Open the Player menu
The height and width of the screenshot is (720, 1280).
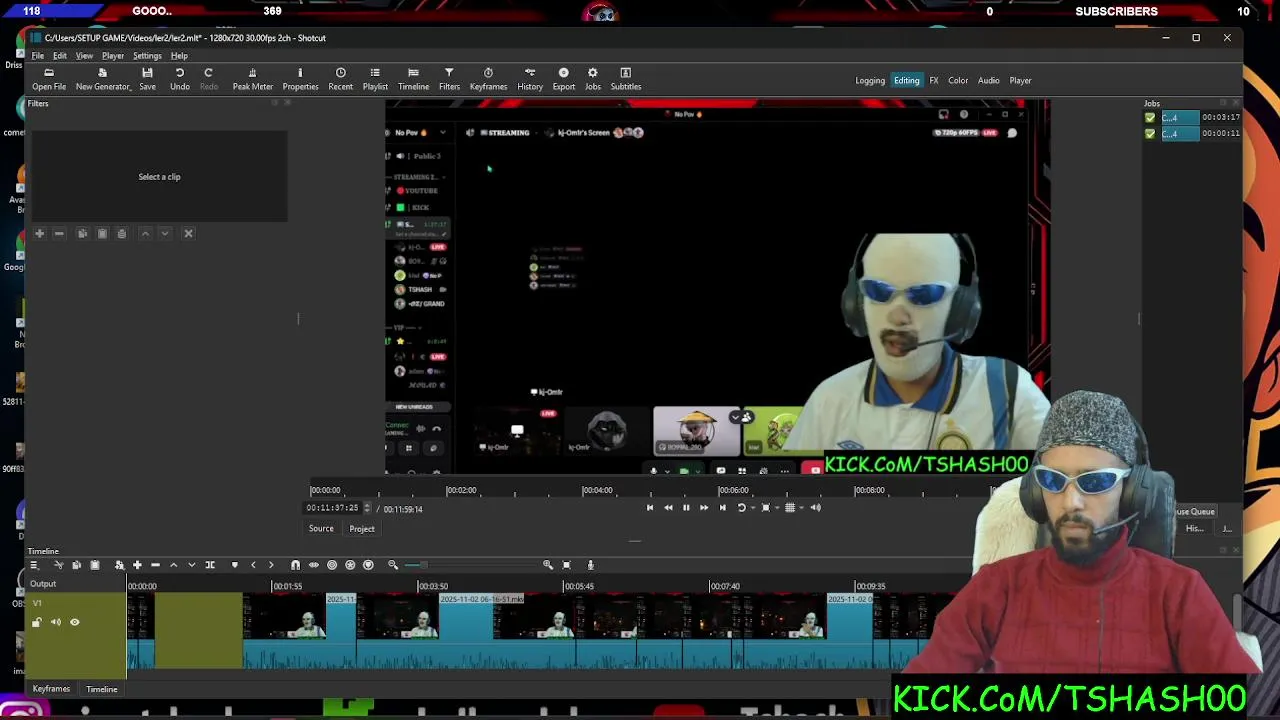tap(113, 56)
